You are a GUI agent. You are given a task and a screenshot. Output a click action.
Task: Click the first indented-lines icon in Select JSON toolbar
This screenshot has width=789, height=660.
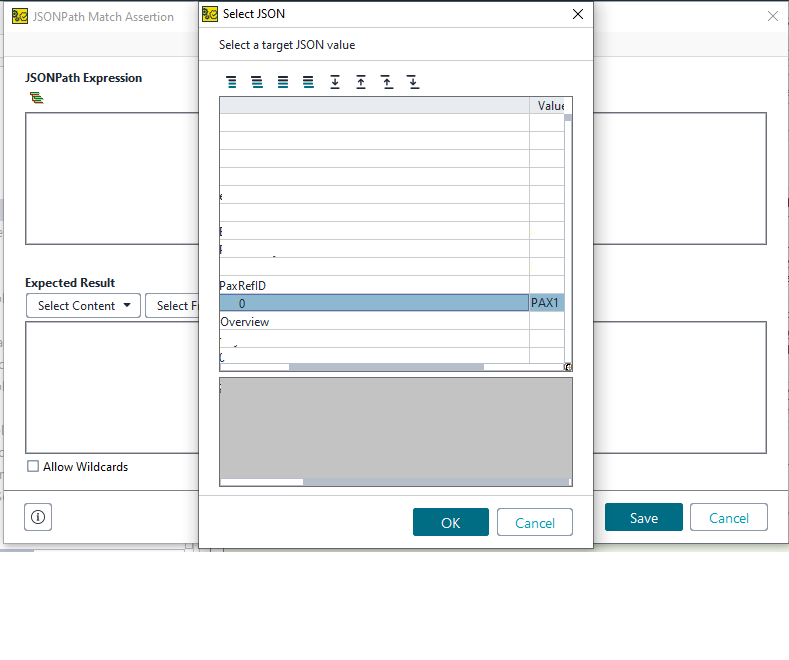point(231,82)
